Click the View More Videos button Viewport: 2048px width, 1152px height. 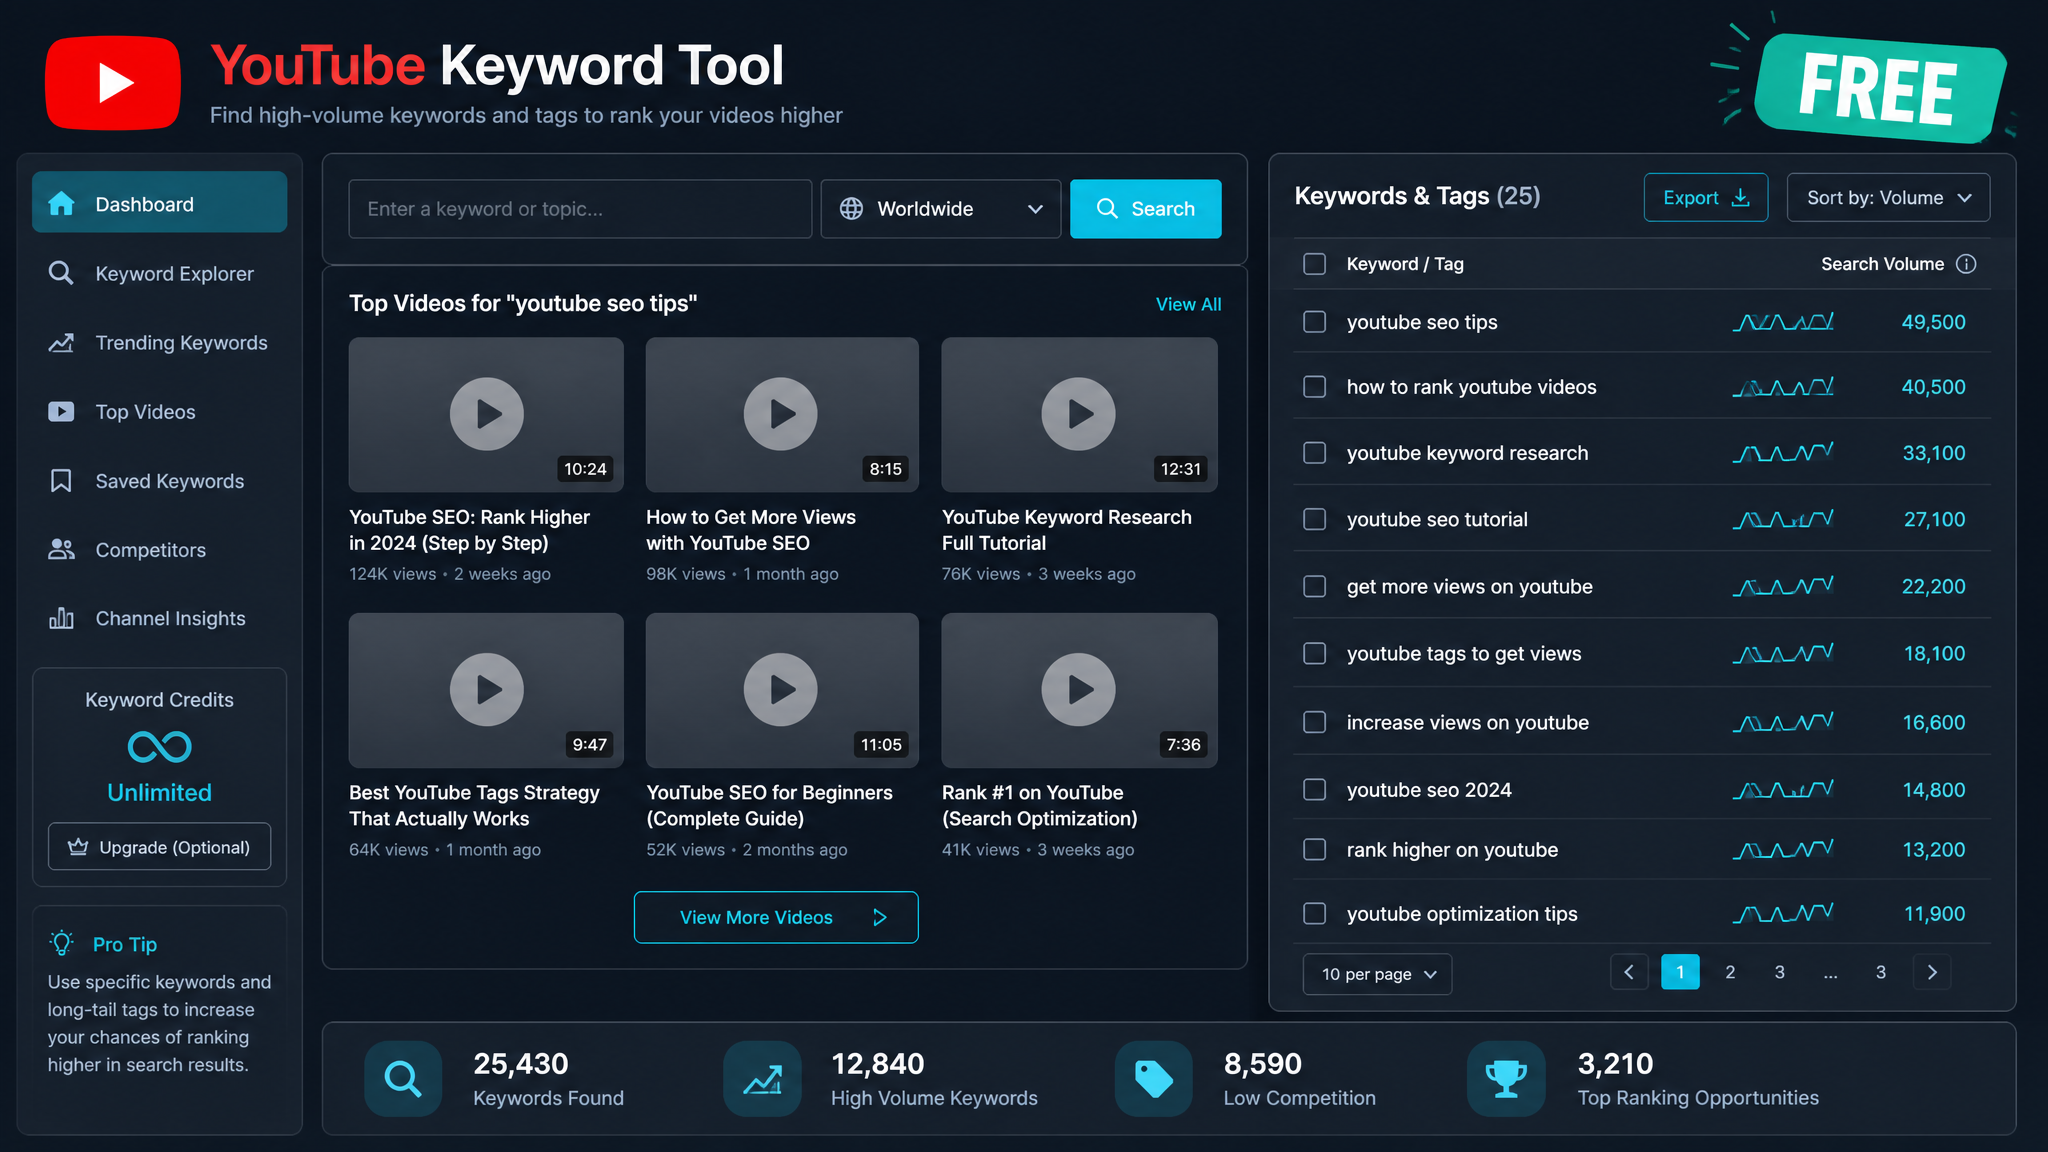pos(776,917)
